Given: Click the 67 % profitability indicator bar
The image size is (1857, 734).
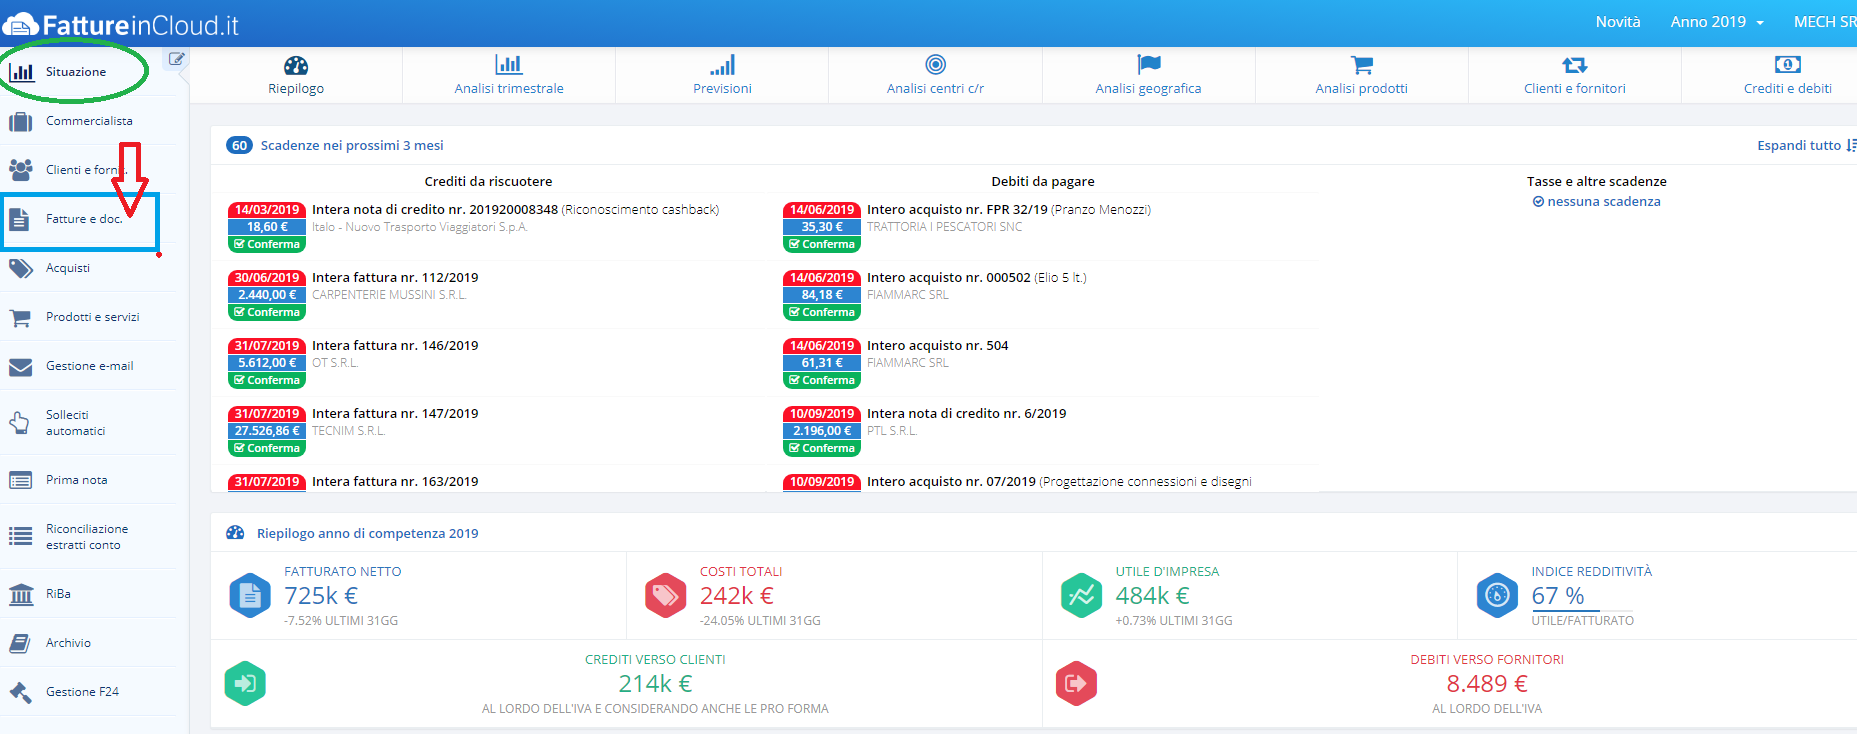Looking at the screenshot, I should [x=1581, y=609].
